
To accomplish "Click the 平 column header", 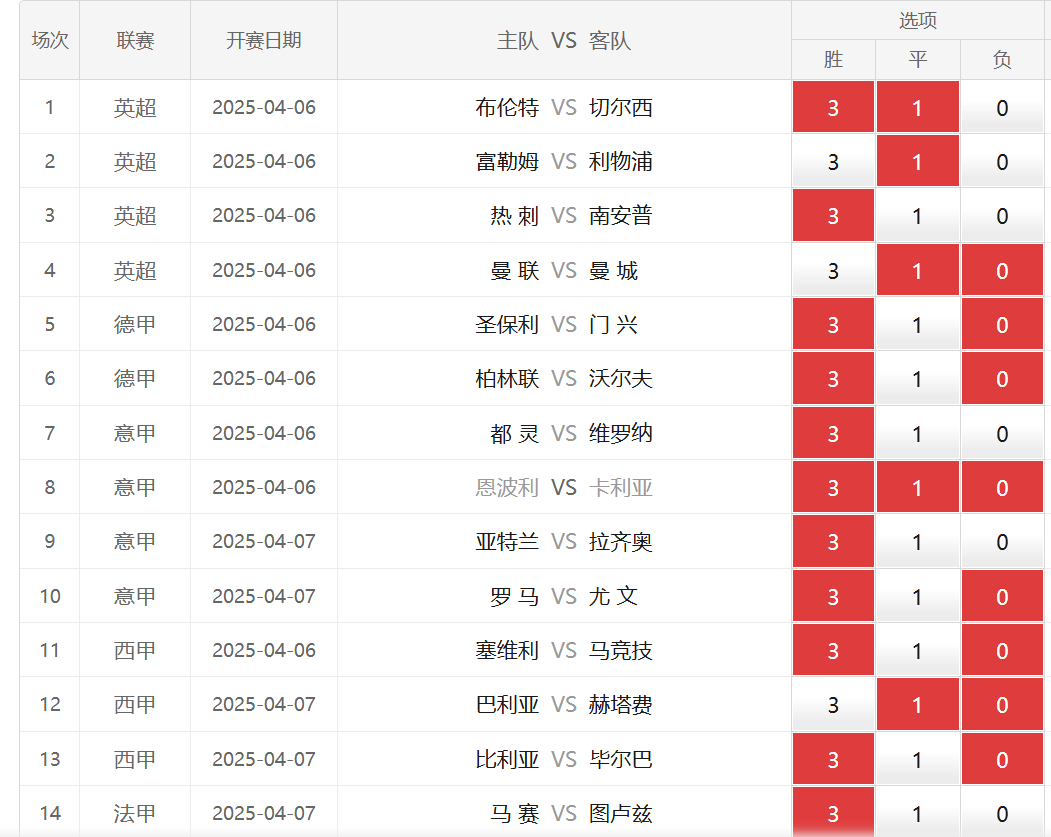I will click(x=918, y=60).
